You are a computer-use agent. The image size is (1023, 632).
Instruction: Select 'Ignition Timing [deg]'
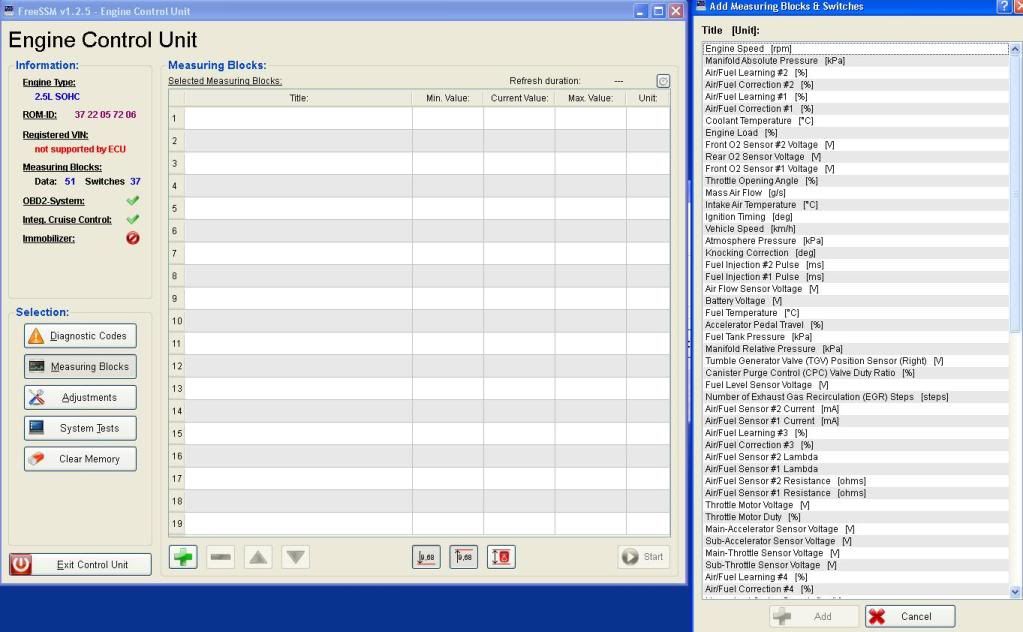(855, 217)
